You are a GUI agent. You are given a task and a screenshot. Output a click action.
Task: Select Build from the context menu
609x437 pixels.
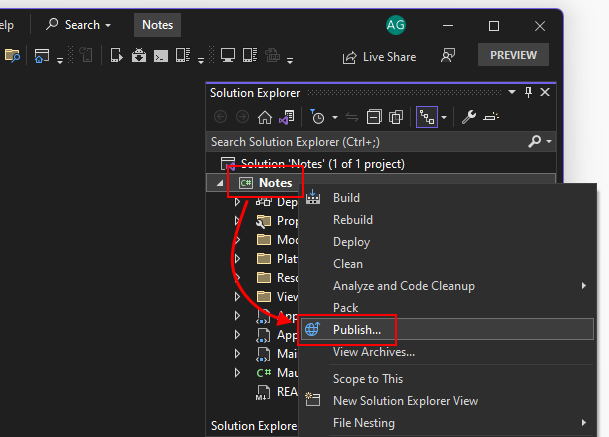click(x=447, y=198)
